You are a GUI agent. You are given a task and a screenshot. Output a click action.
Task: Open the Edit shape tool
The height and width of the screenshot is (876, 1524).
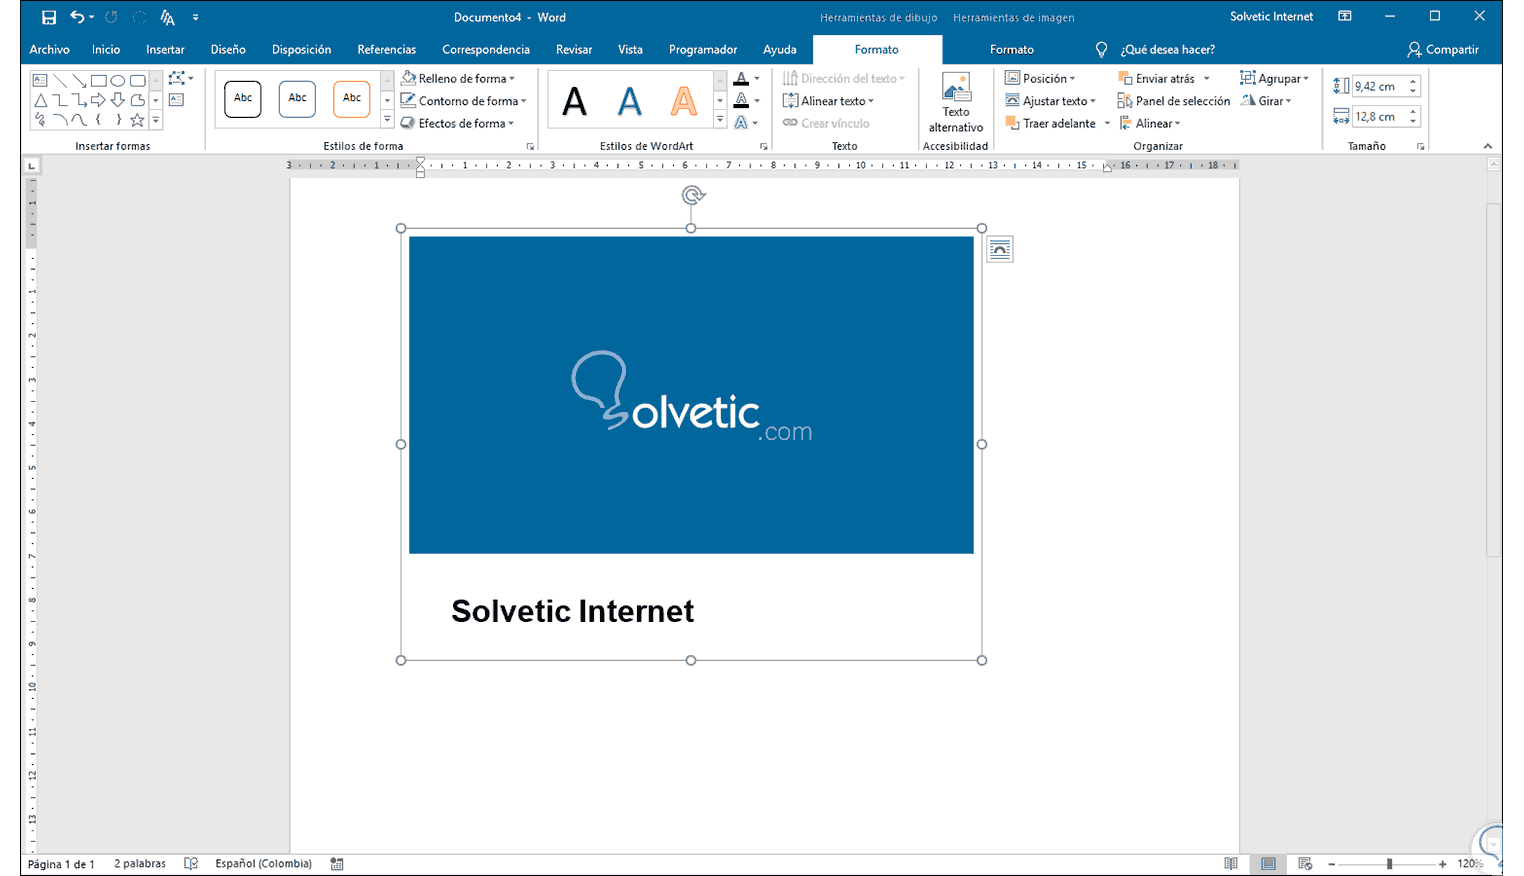click(180, 78)
